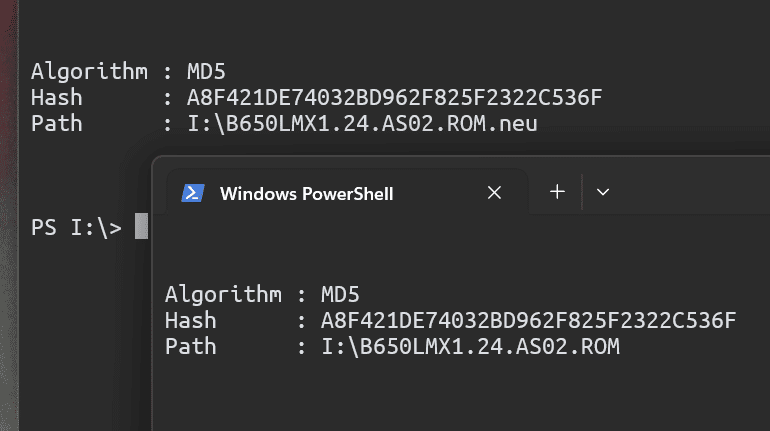
Task: Click the Hash label in the front terminal
Action: 191,321
